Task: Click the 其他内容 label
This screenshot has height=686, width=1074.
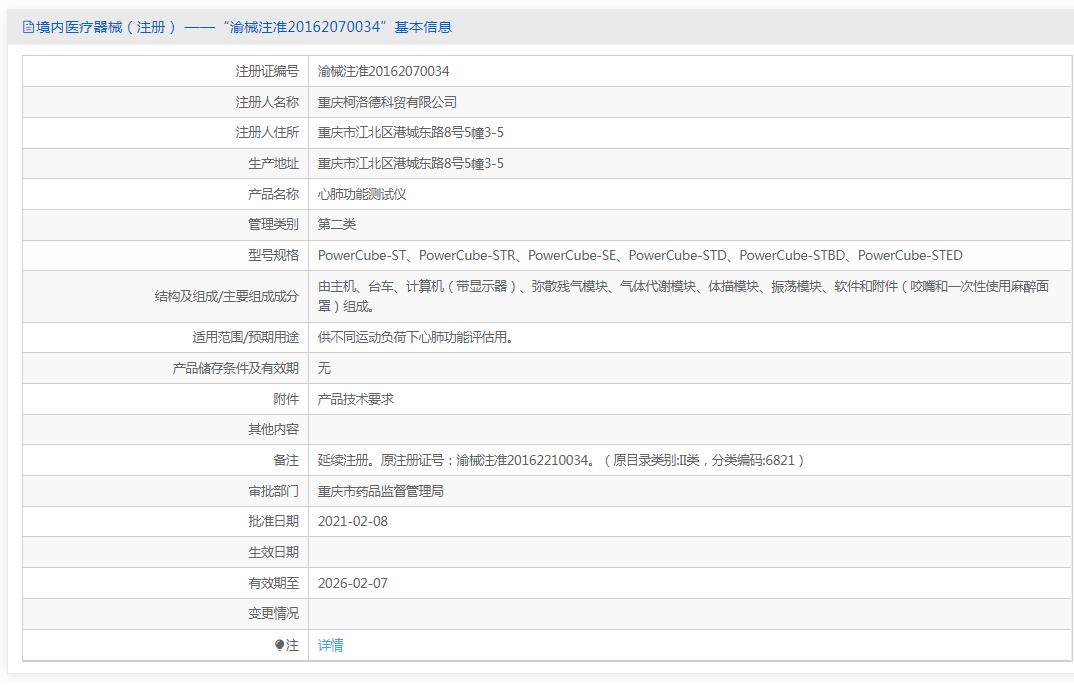Action: click(x=273, y=429)
